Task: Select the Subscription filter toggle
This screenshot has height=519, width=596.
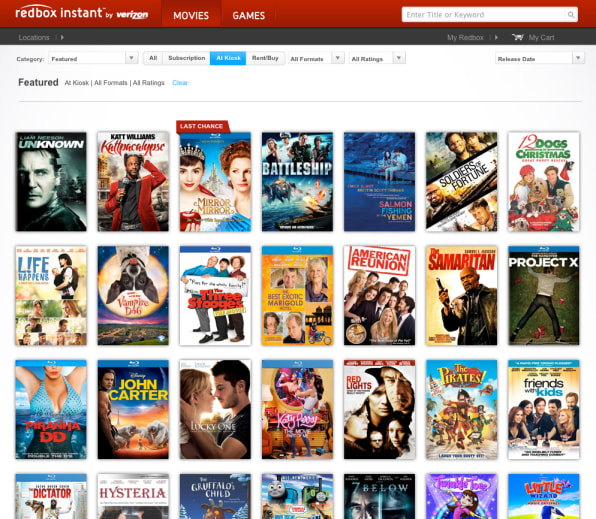Action: pyautogui.click(x=186, y=58)
